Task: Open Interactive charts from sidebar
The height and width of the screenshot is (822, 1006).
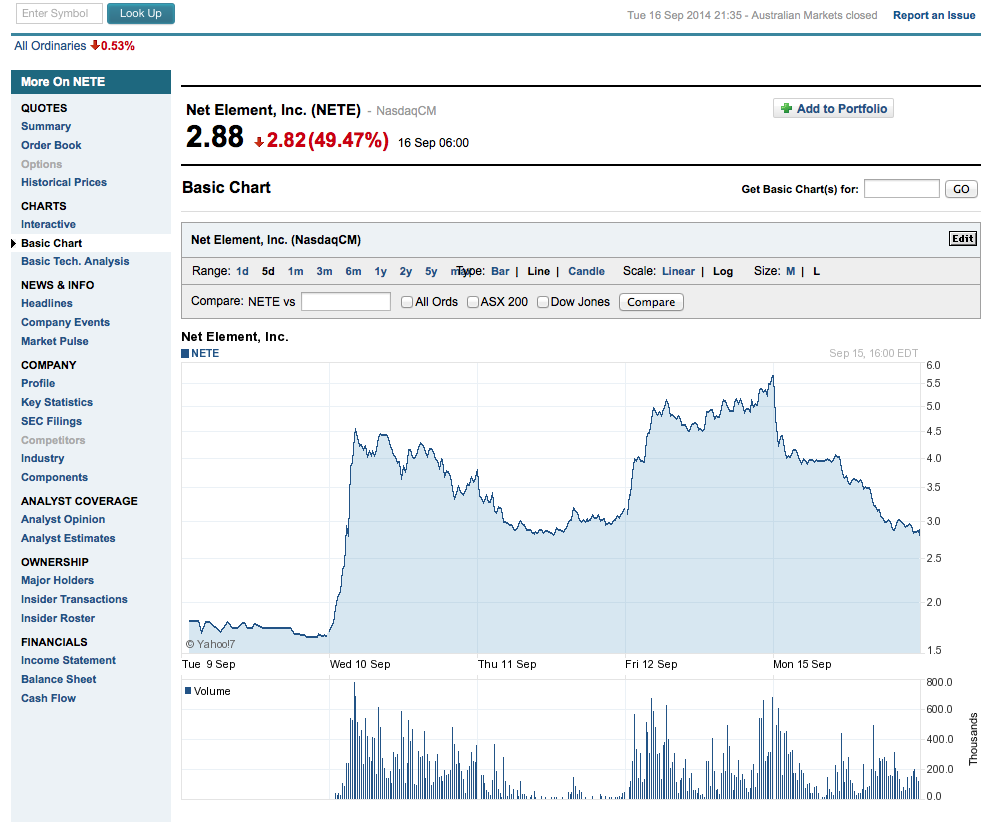Action: coord(48,224)
